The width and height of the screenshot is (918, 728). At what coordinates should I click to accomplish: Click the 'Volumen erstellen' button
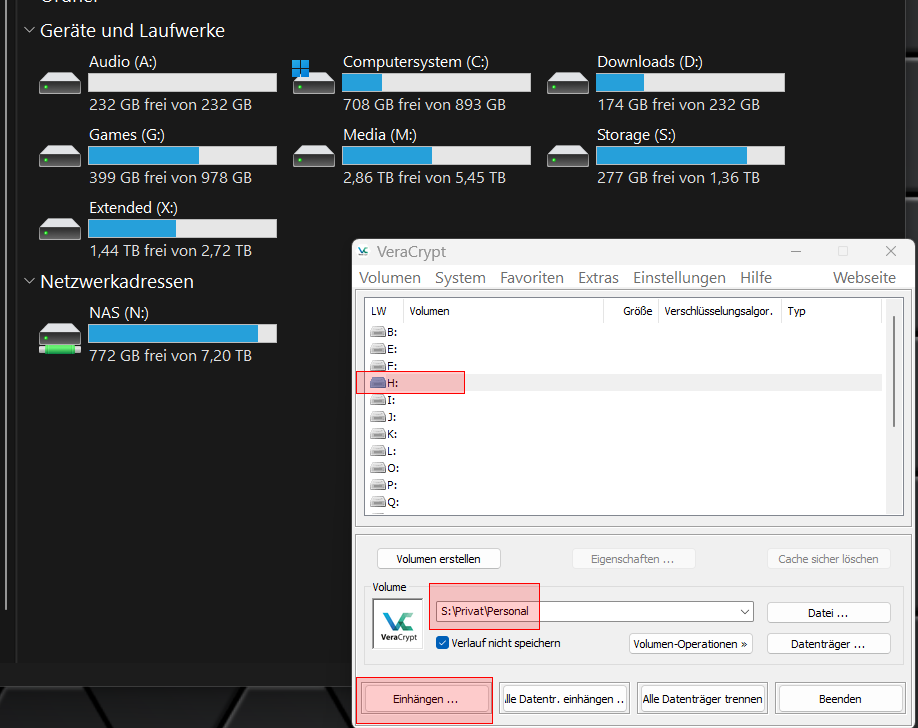click(439, 559)
